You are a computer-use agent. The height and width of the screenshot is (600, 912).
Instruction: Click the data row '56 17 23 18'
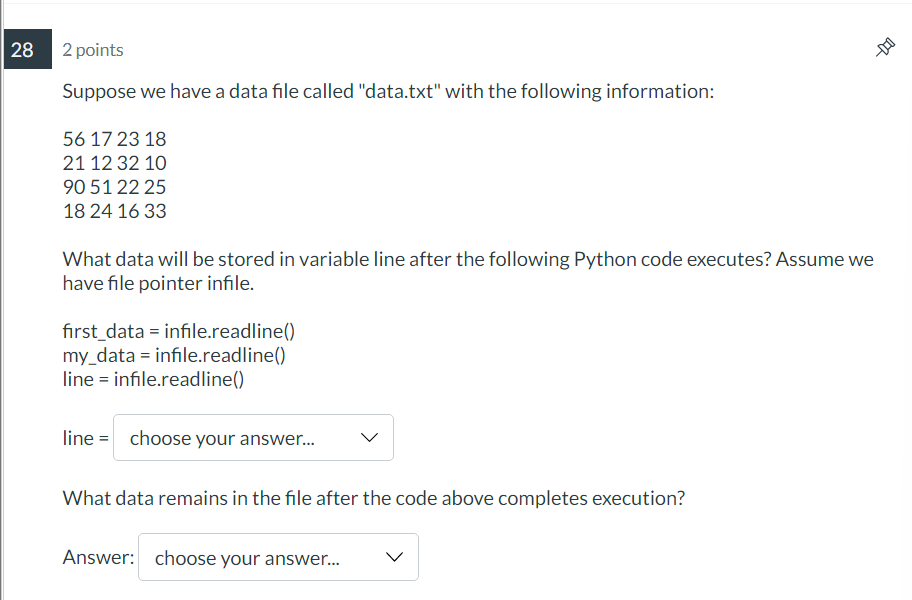tap(115, 139)
